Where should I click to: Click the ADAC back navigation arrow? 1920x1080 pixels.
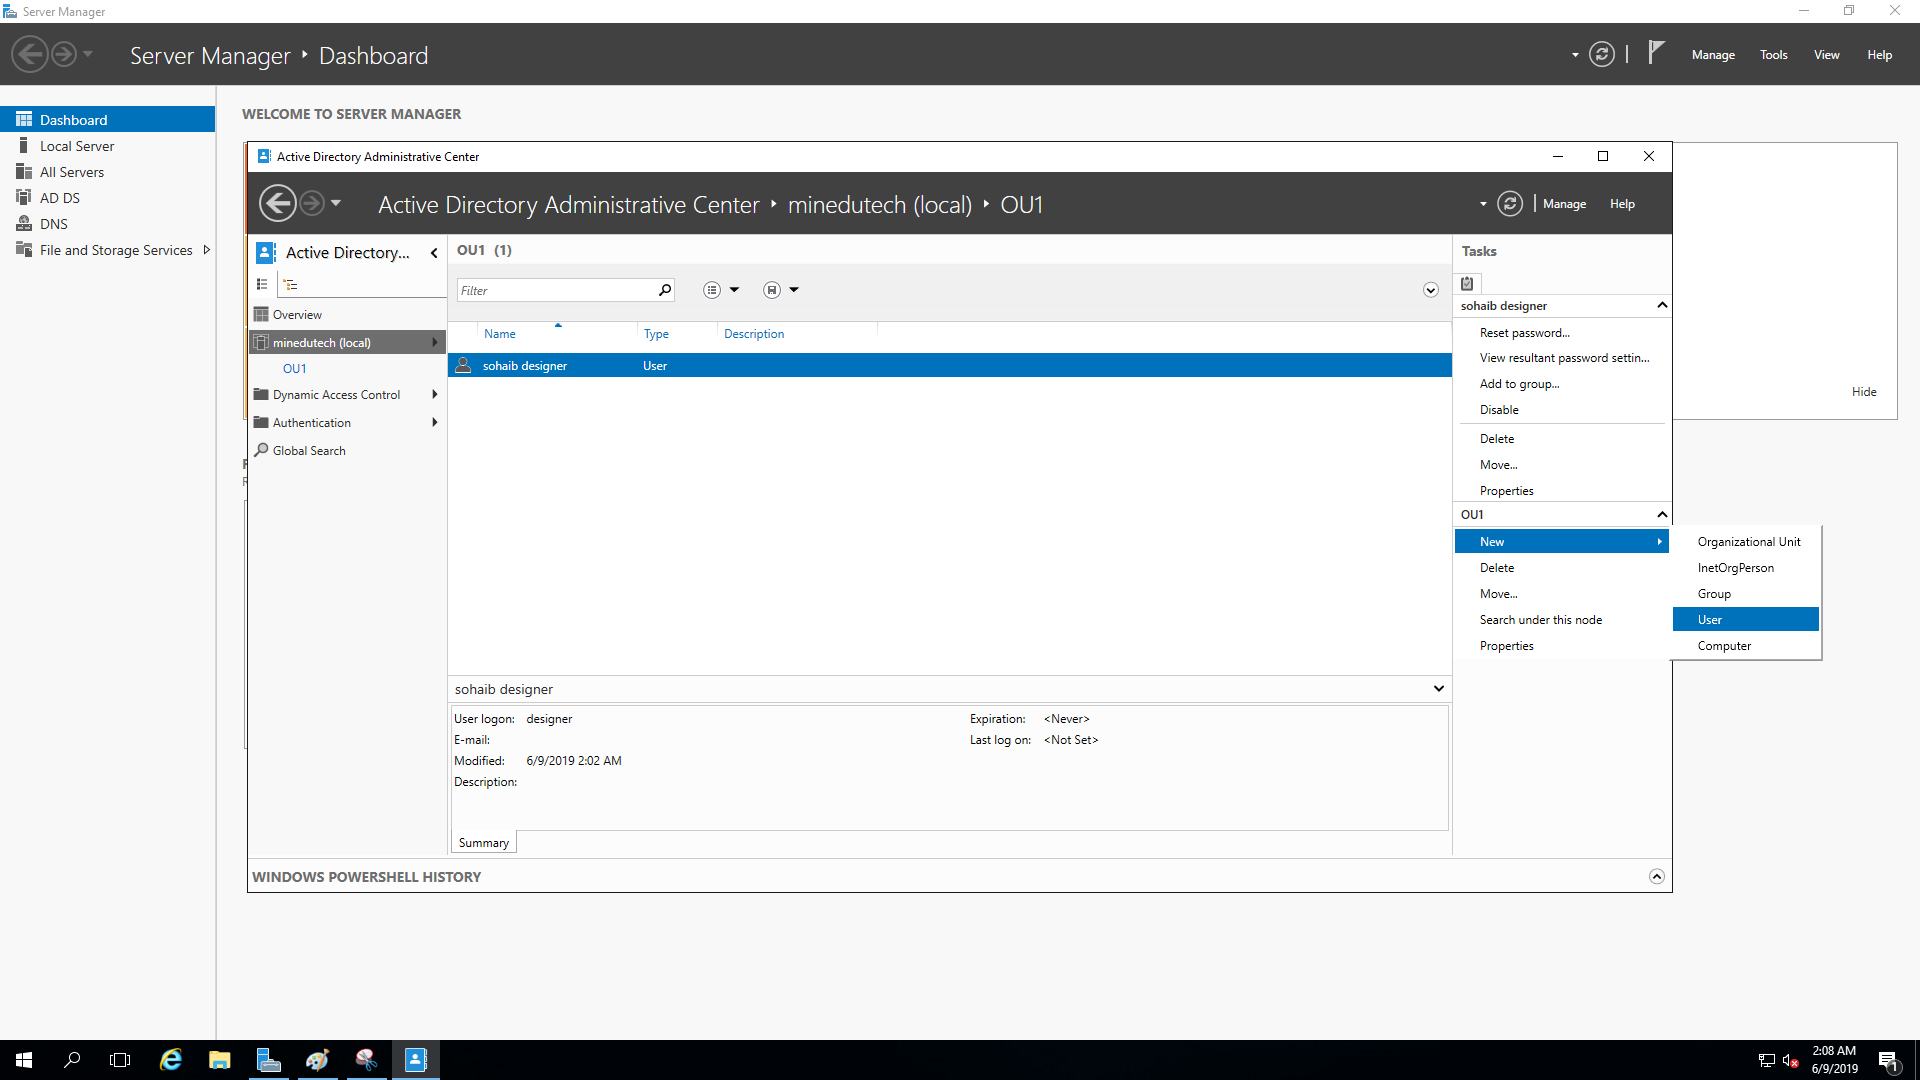(277, 204)
